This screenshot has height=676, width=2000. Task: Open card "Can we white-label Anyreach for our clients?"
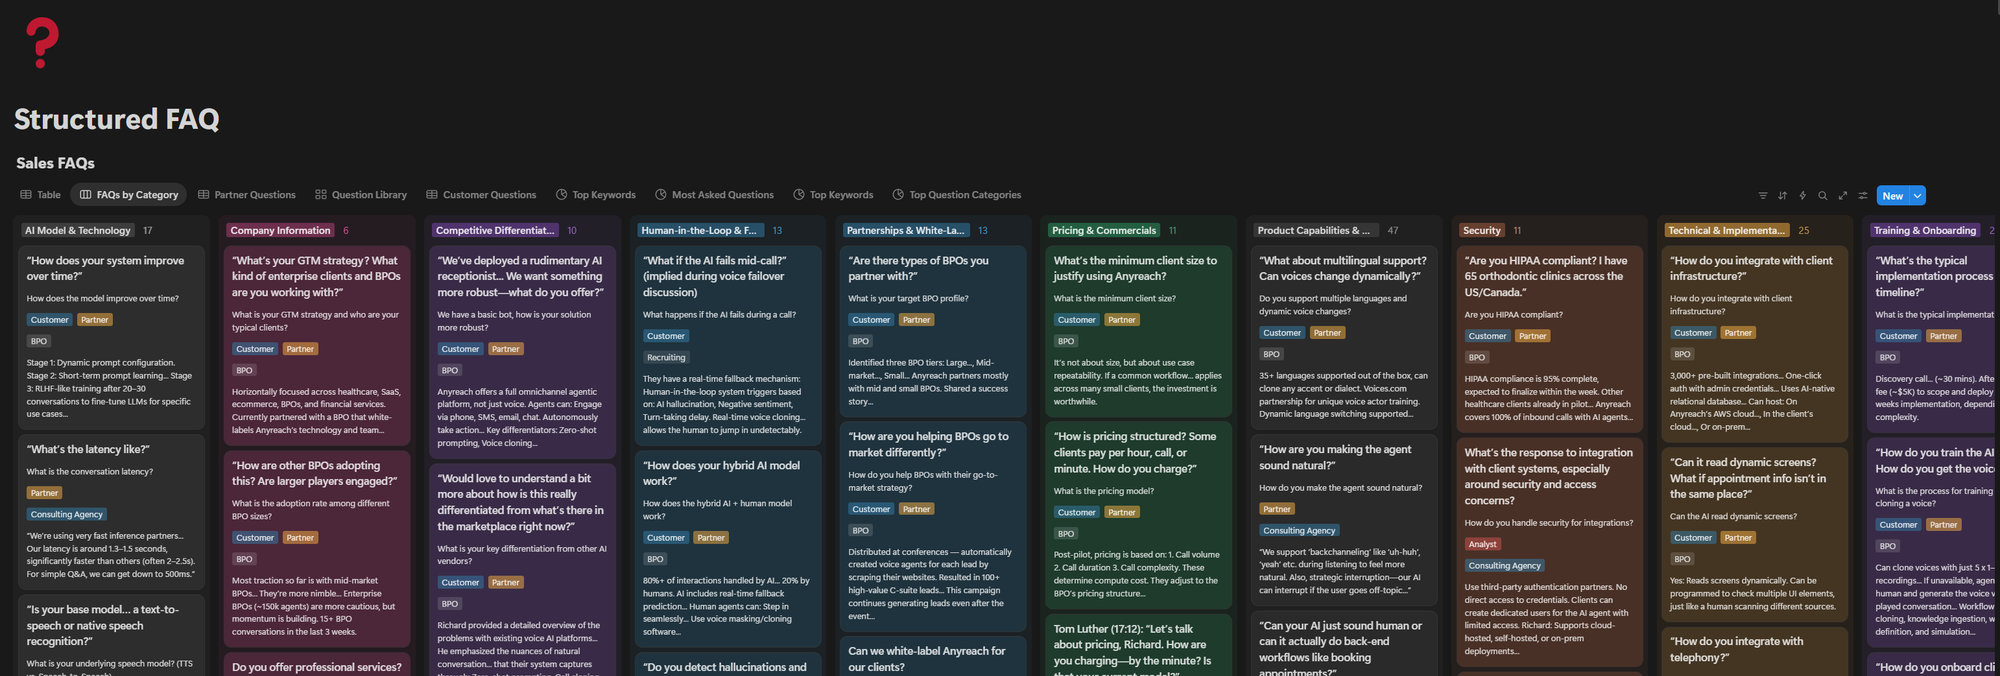(933, 657)
